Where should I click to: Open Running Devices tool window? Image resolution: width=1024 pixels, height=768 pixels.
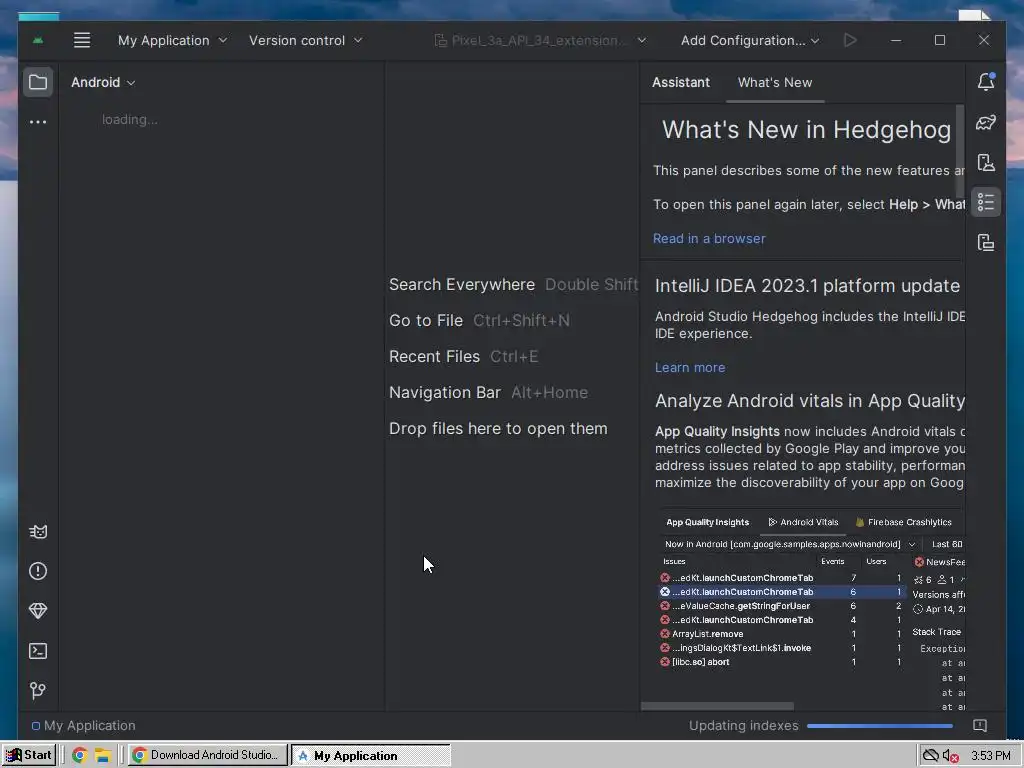986,243
